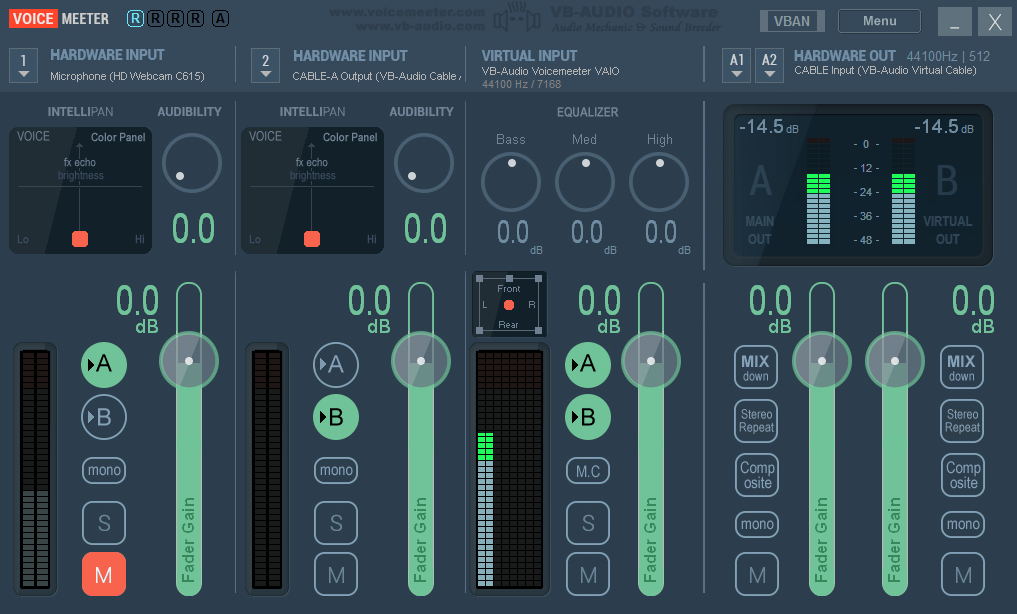The height and width of the screenshot is (614, 1017).
Task: Mute main out A bus
Action: coord(757,574)
